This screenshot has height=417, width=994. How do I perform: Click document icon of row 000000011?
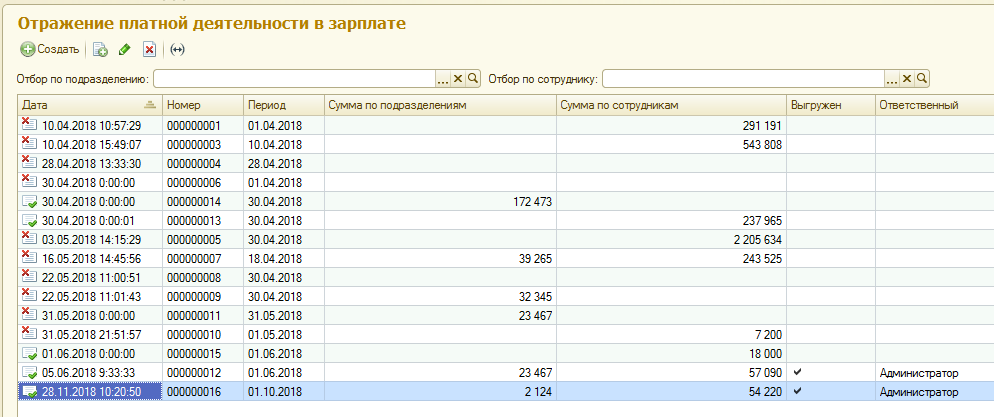29,315
